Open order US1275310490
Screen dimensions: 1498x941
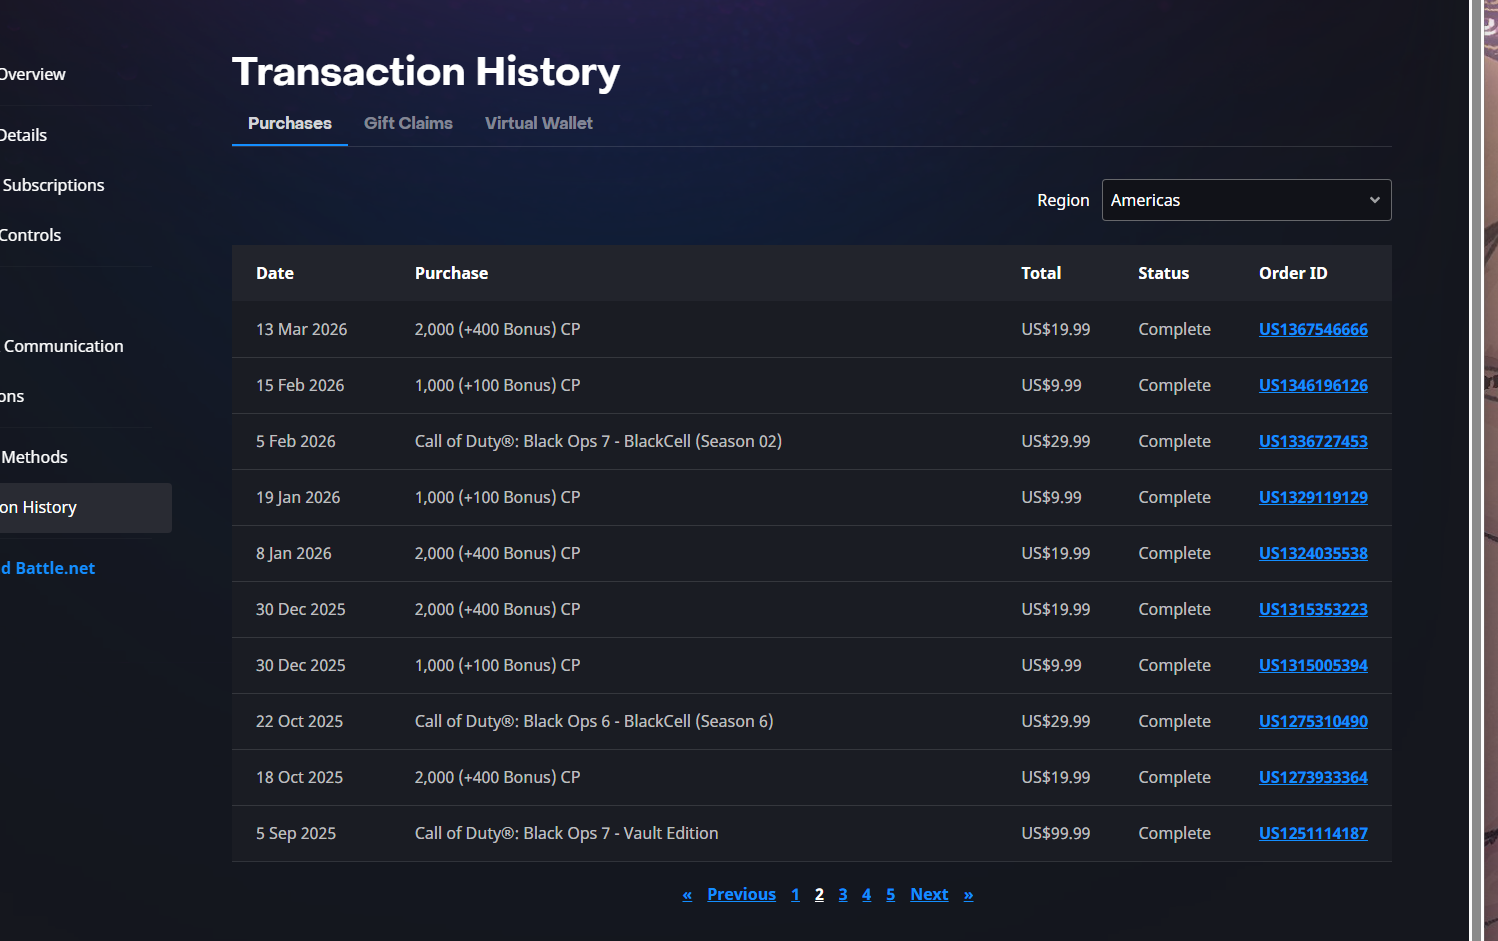coord(1313,721)
